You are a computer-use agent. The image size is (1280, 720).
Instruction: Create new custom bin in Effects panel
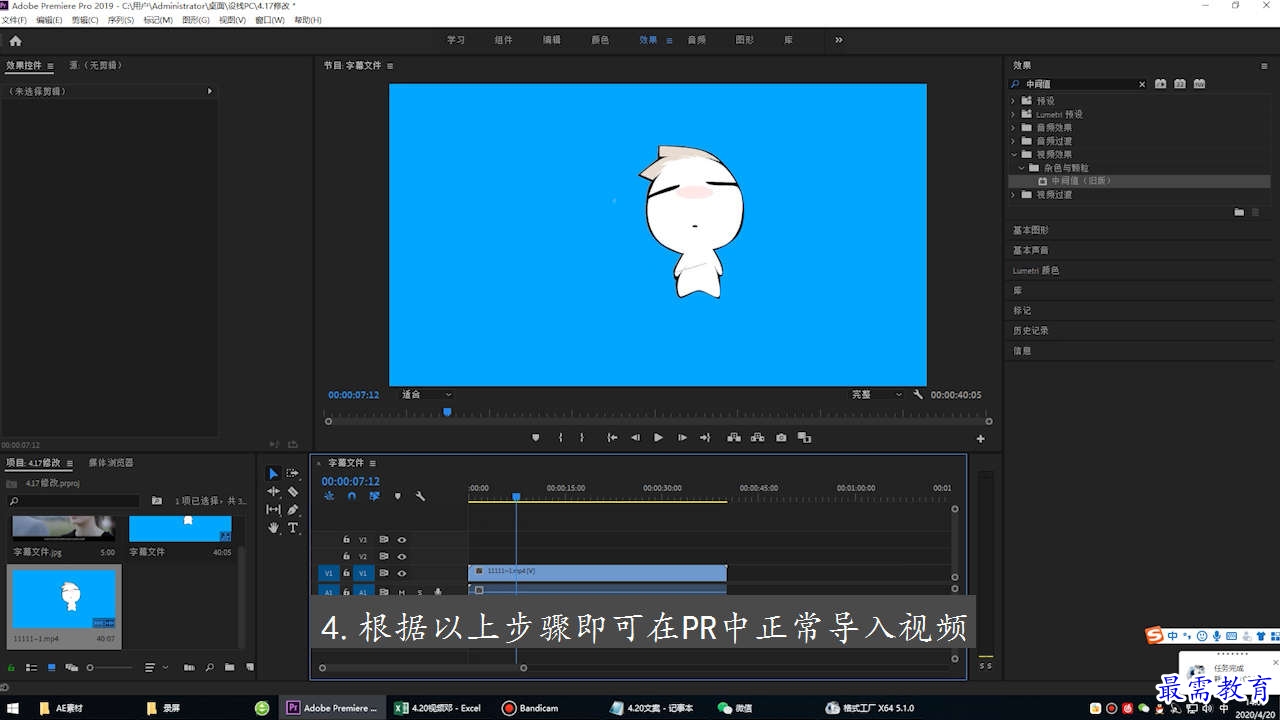pyautogui.click(x=1239, y=212)
